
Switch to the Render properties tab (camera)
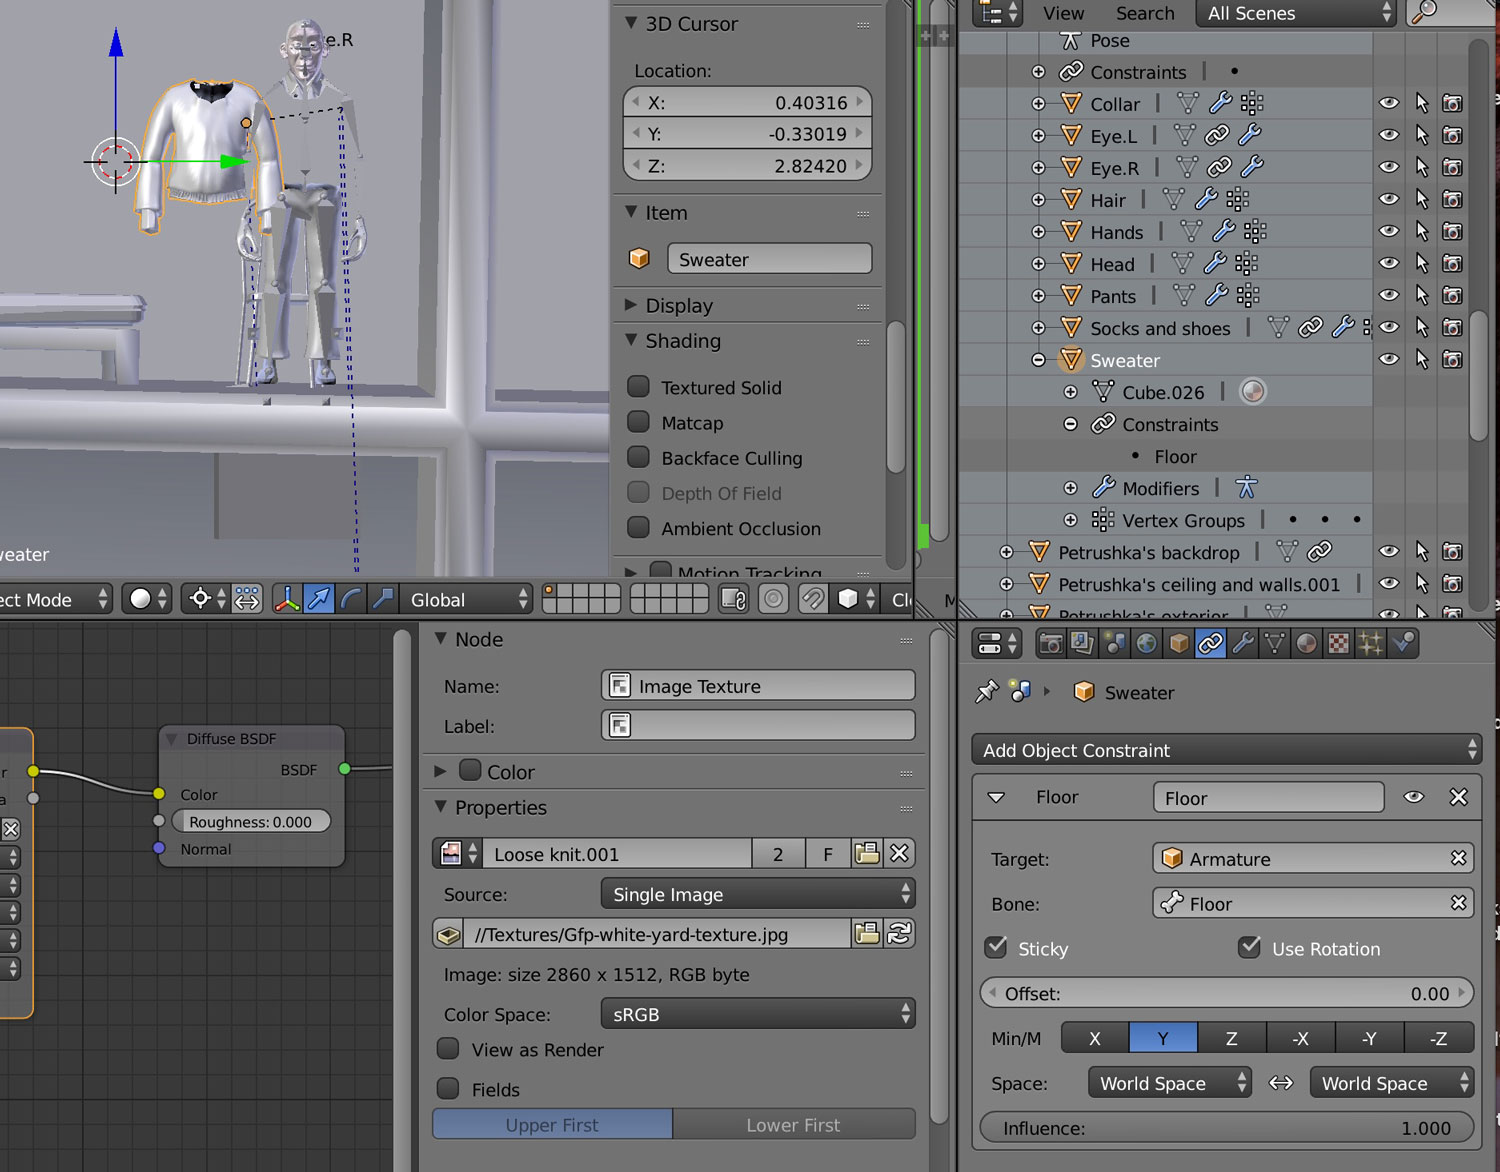coord(1050,644)
